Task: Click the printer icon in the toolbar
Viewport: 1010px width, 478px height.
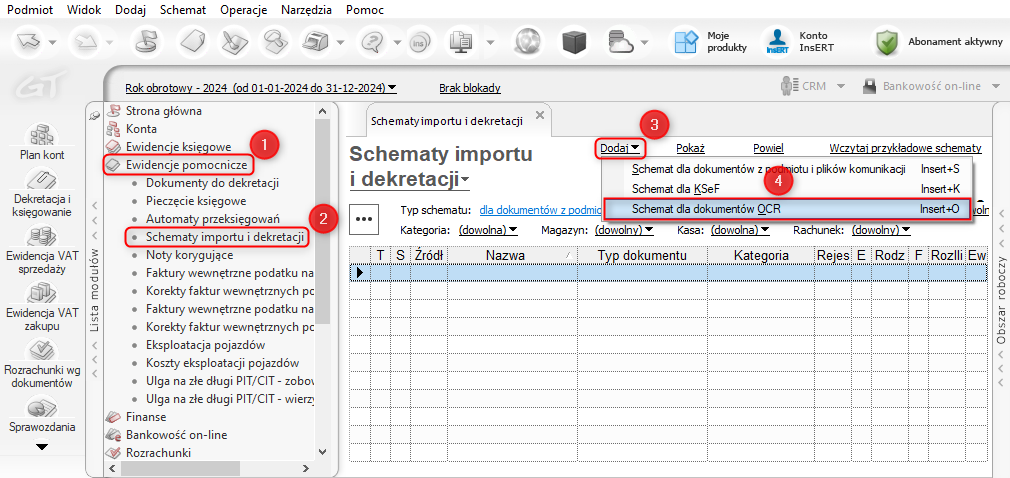Action: pyautogui.click(x=318, y=43)
